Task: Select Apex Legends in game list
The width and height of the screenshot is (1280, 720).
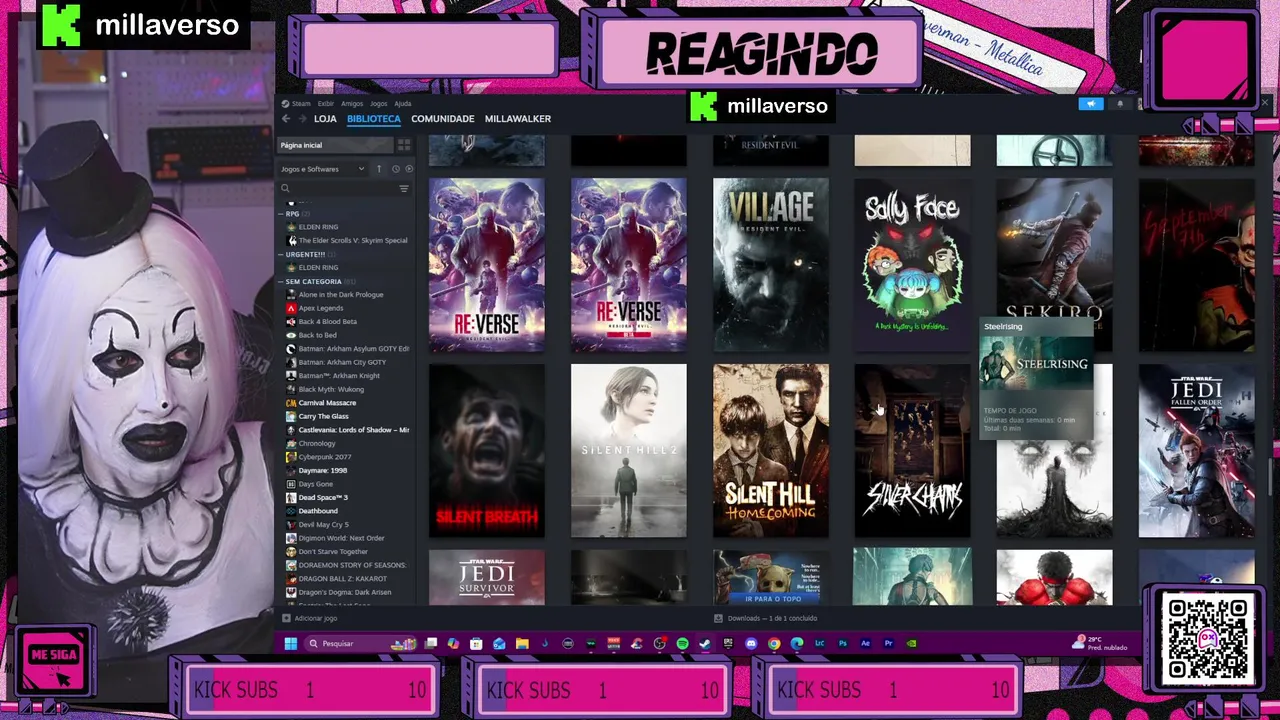Action: point(320,308)
